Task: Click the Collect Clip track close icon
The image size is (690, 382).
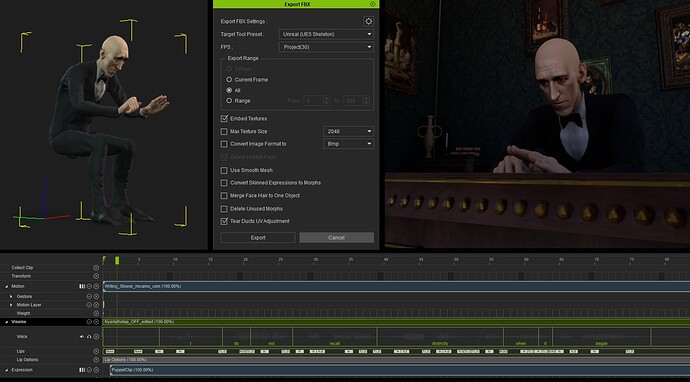Action: (96, 268)
